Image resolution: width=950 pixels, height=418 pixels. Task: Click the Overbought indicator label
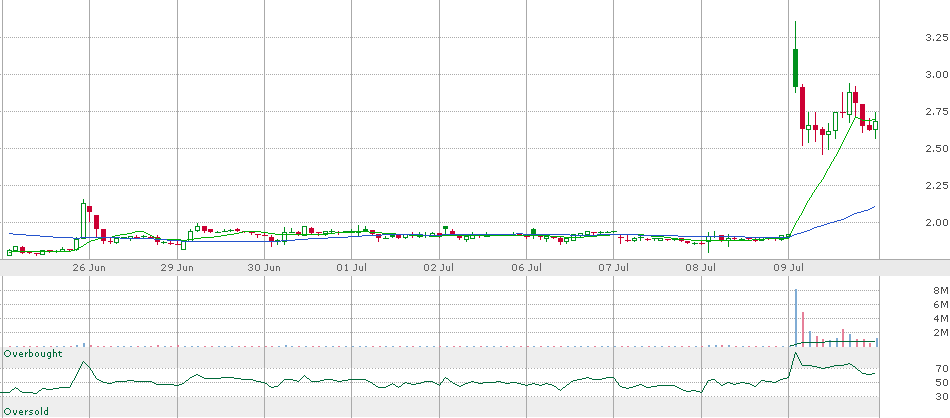(x=33, y=353)
